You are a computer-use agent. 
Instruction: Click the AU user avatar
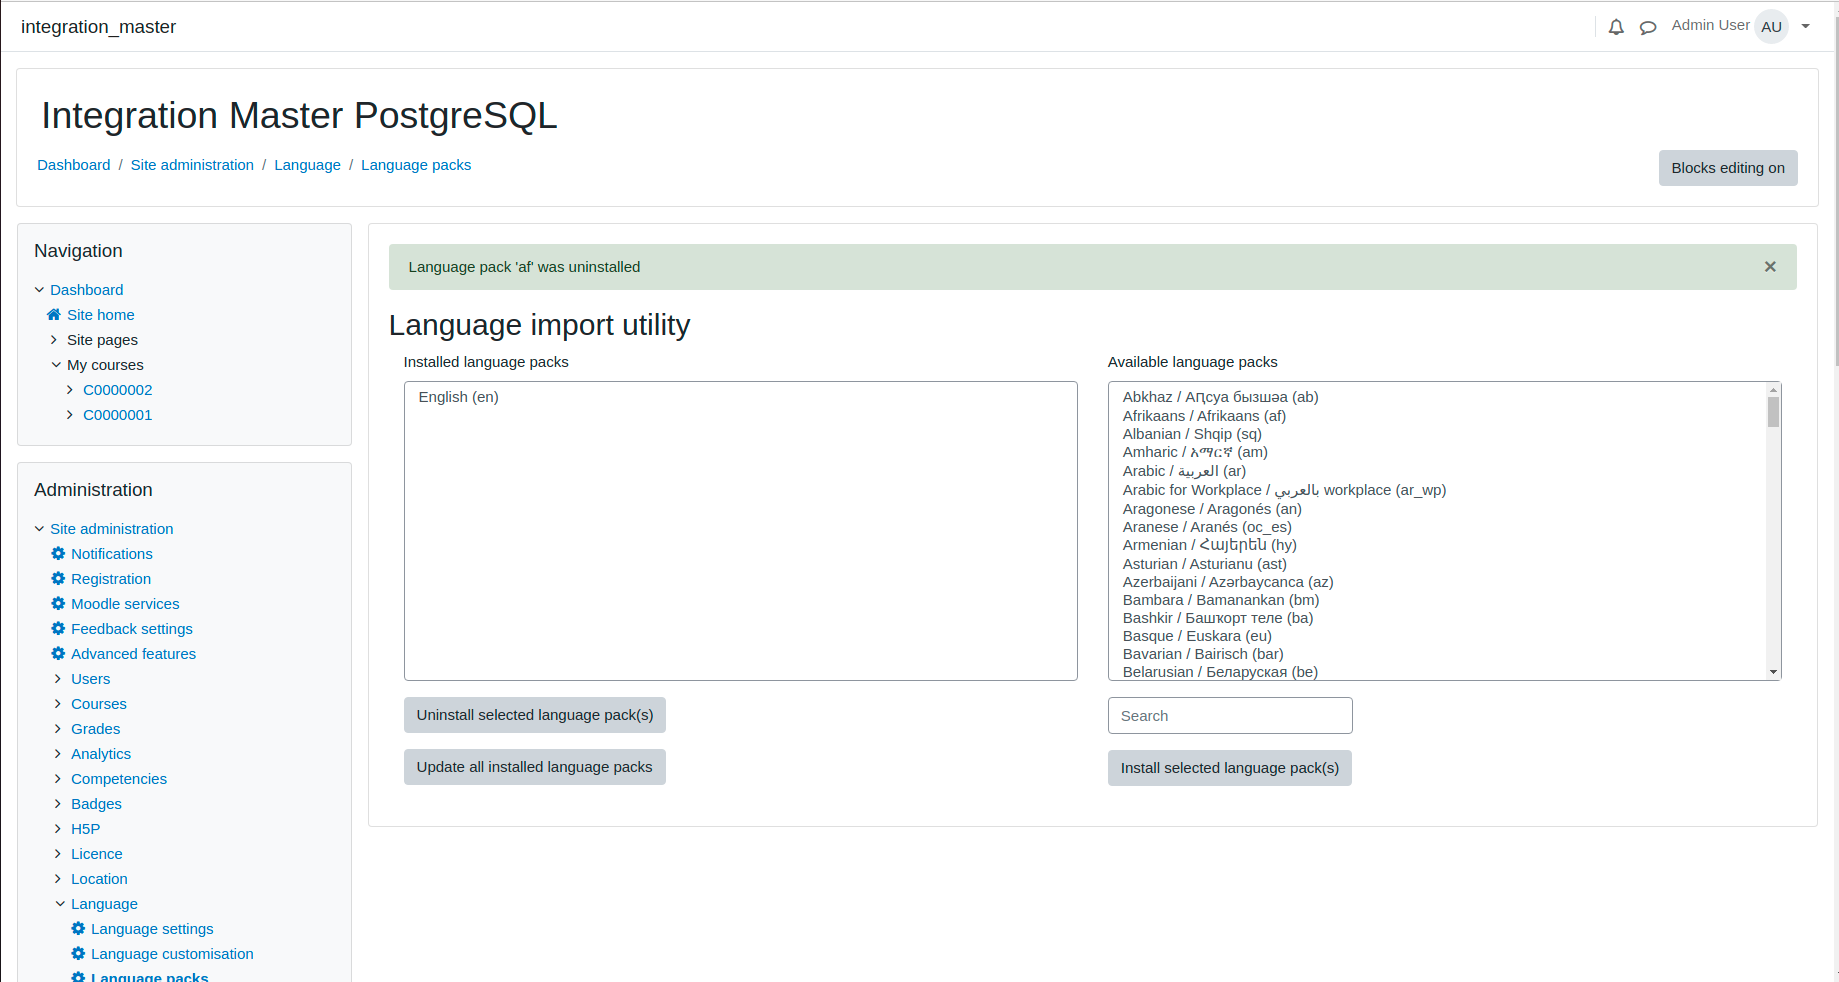coord(1772,27)
